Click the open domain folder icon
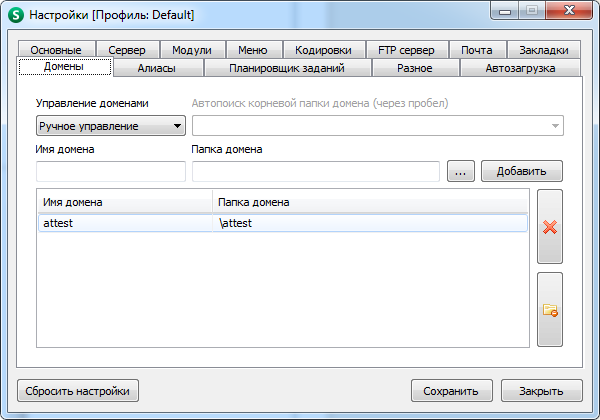Image resolution: width=600 pixels, height=420 pixels. (x=549, y=310)
